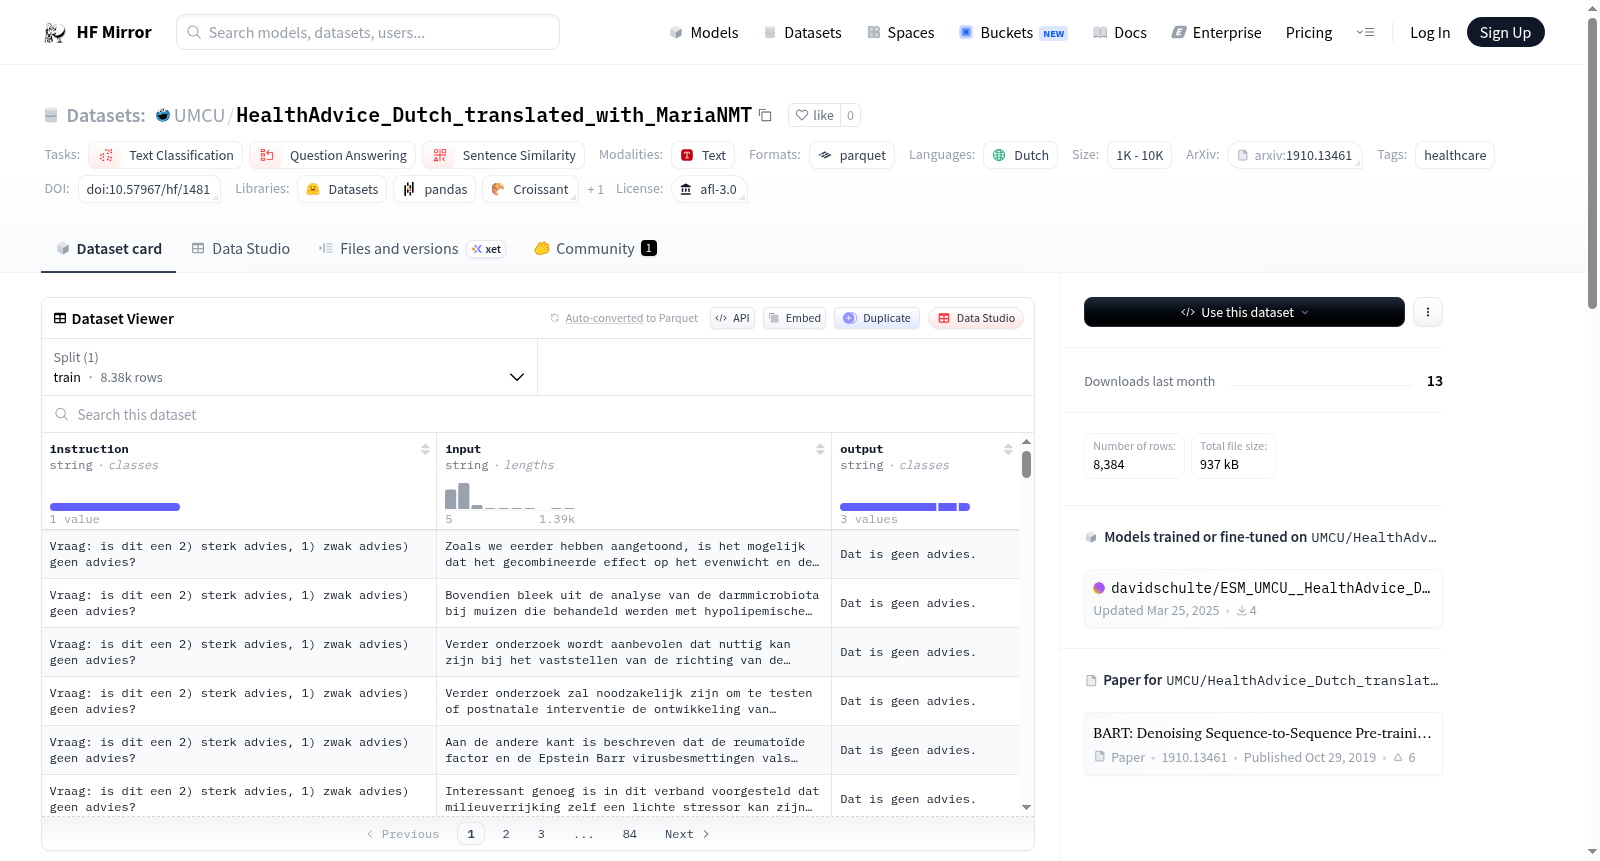1600x861 pixels.
Task: Go to page 3 of dataset rows
Action: [541, 834]
